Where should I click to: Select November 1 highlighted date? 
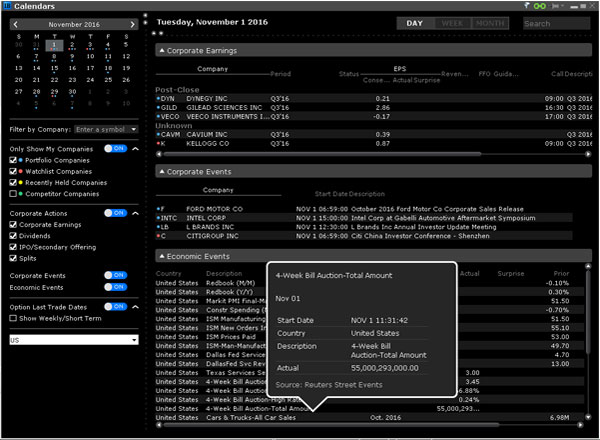point(54,45)
